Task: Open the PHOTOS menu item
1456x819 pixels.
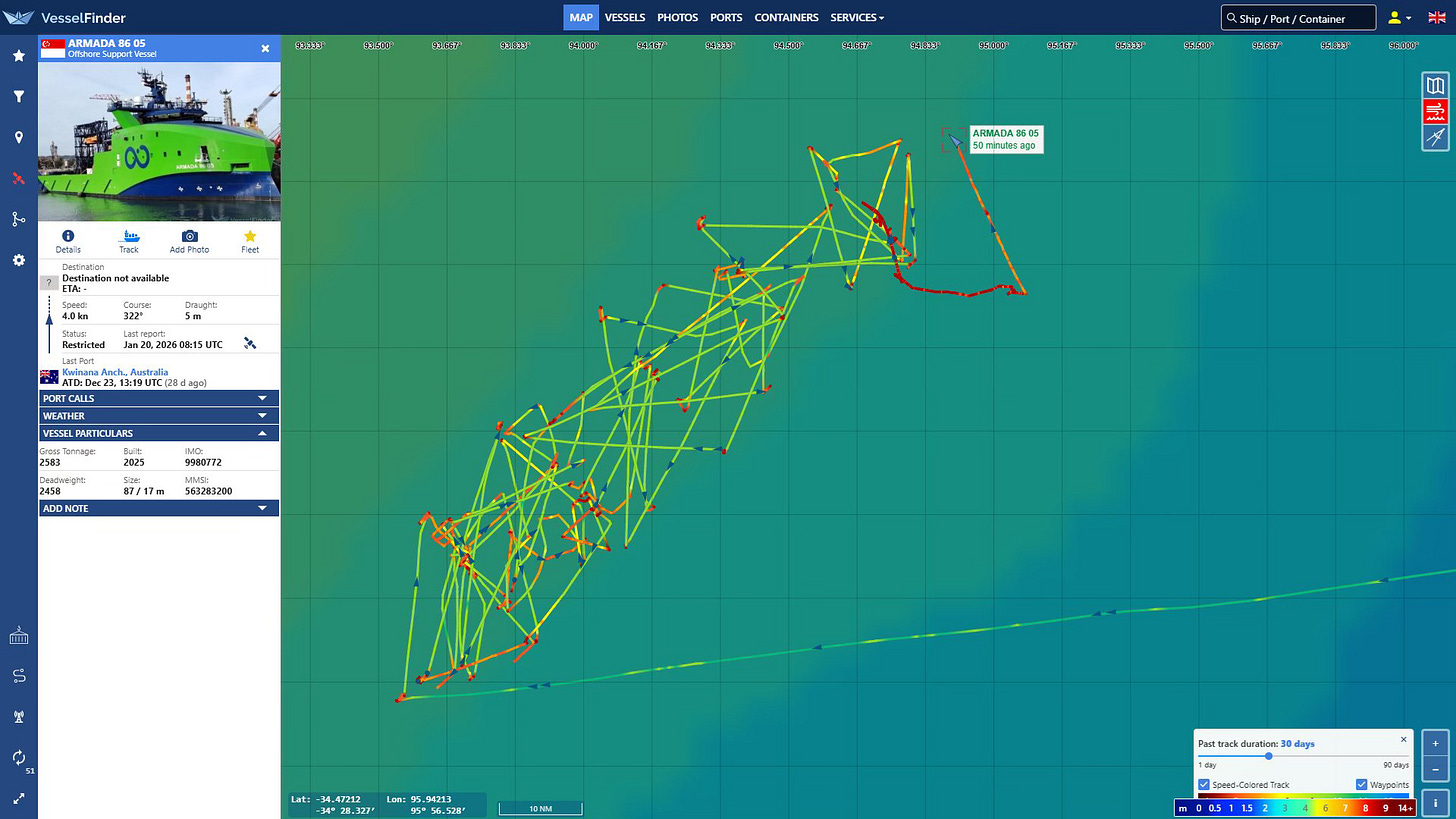Action: (677, 17)
